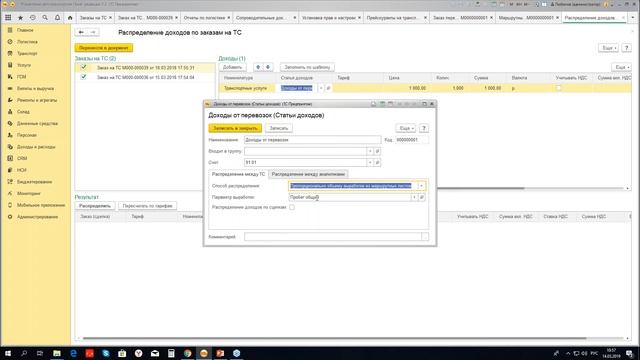Go to the Home page icon
The image size is (640, 360).
(x=70, y=18)
